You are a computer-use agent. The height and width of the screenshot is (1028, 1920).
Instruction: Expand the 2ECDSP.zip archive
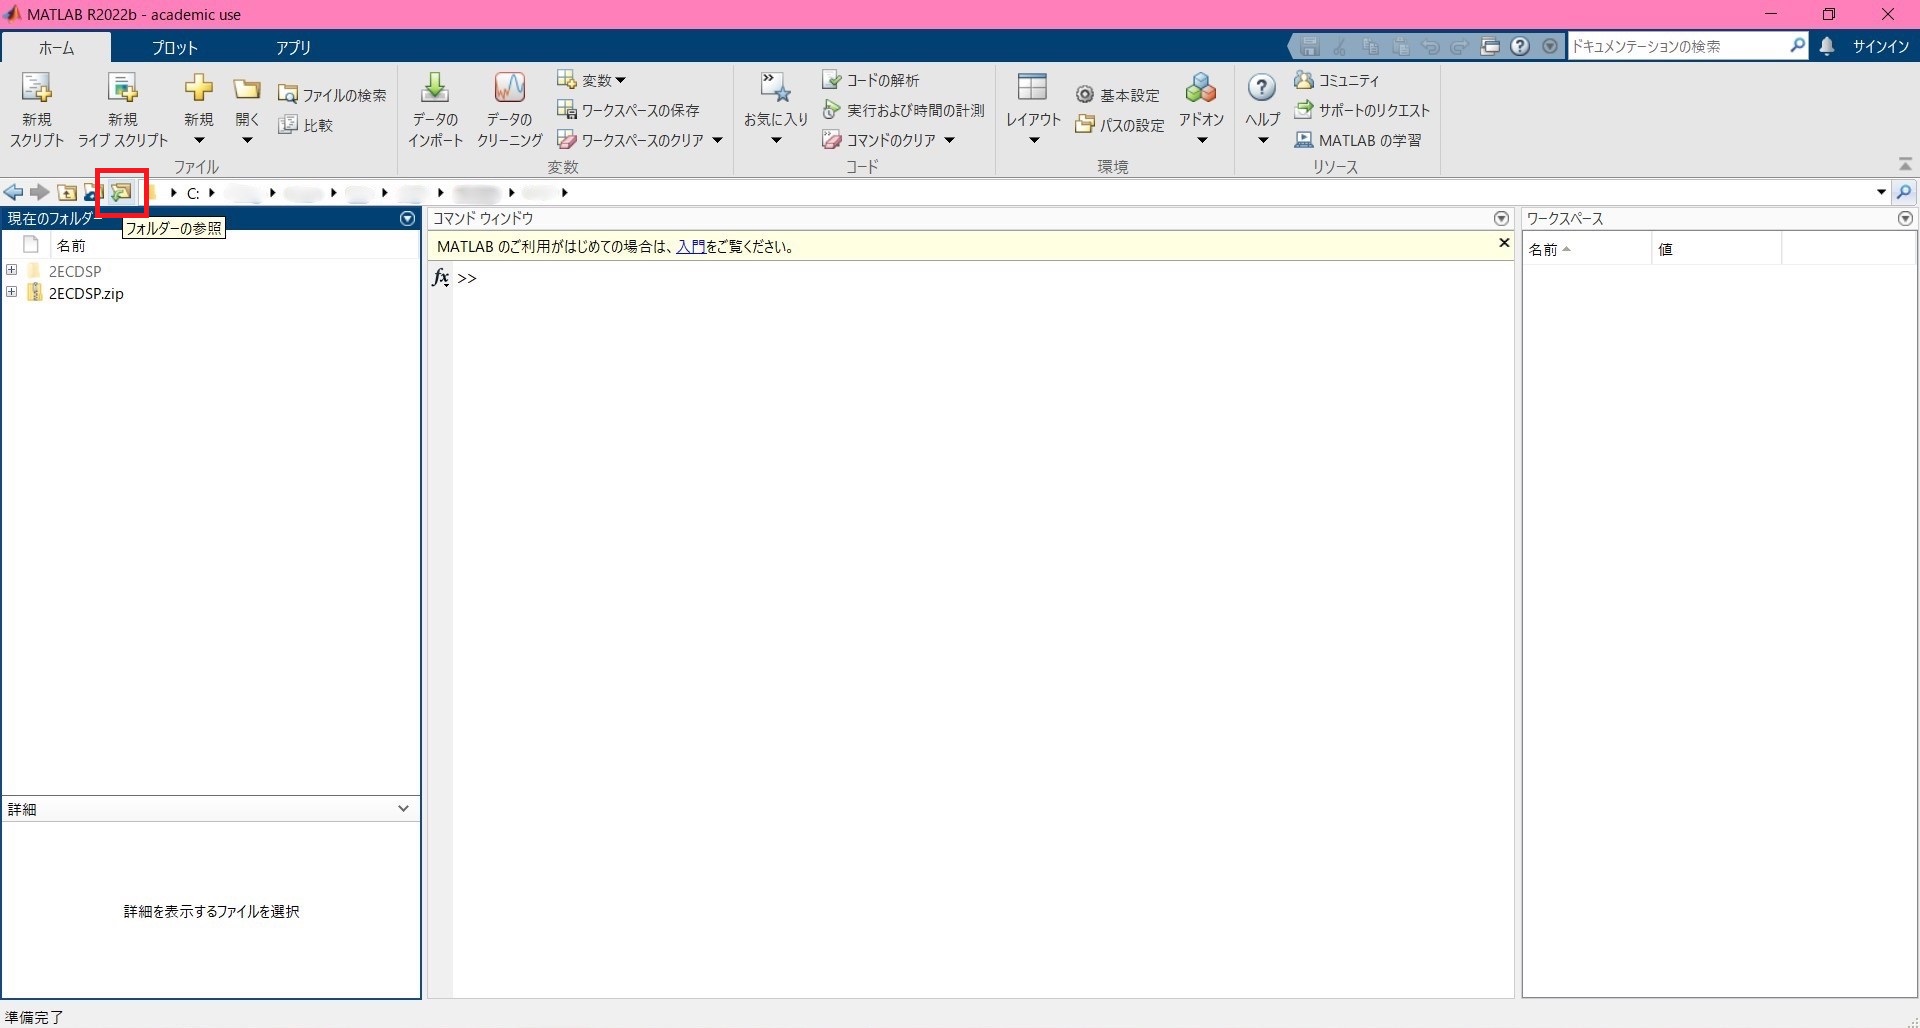coord(12,292)
